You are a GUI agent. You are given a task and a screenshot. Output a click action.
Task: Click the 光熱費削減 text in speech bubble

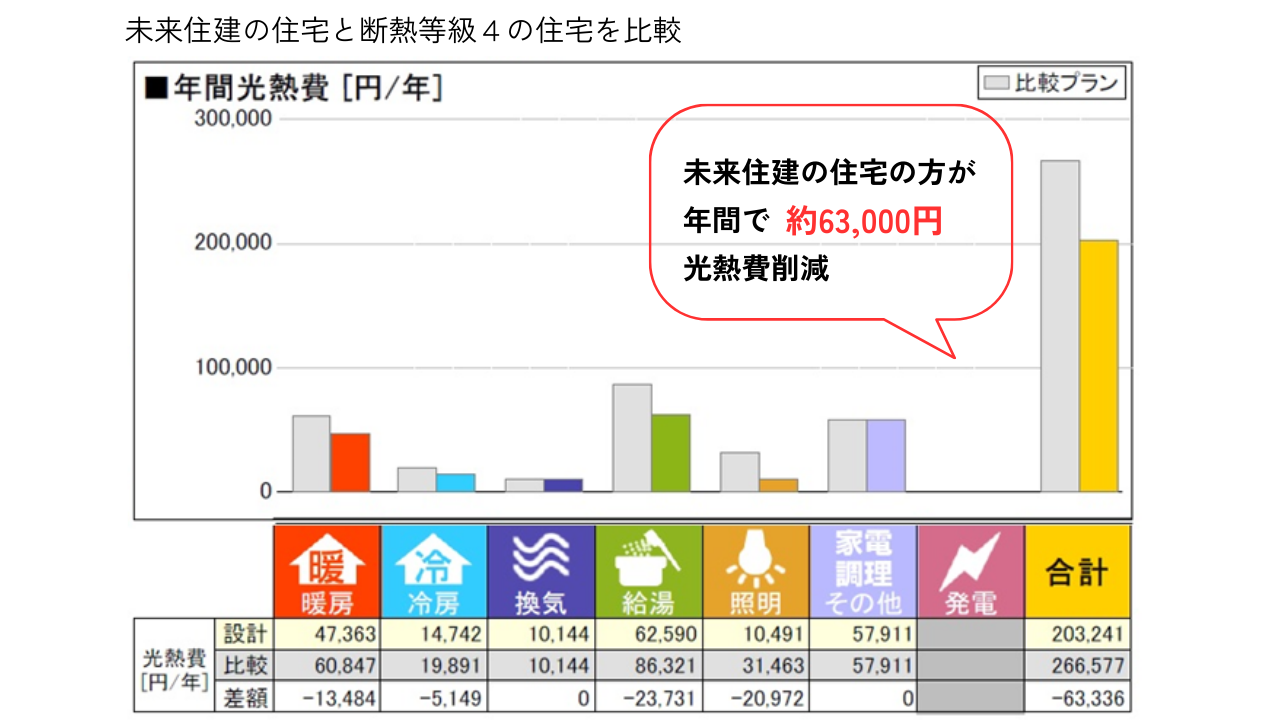point(757,269)
